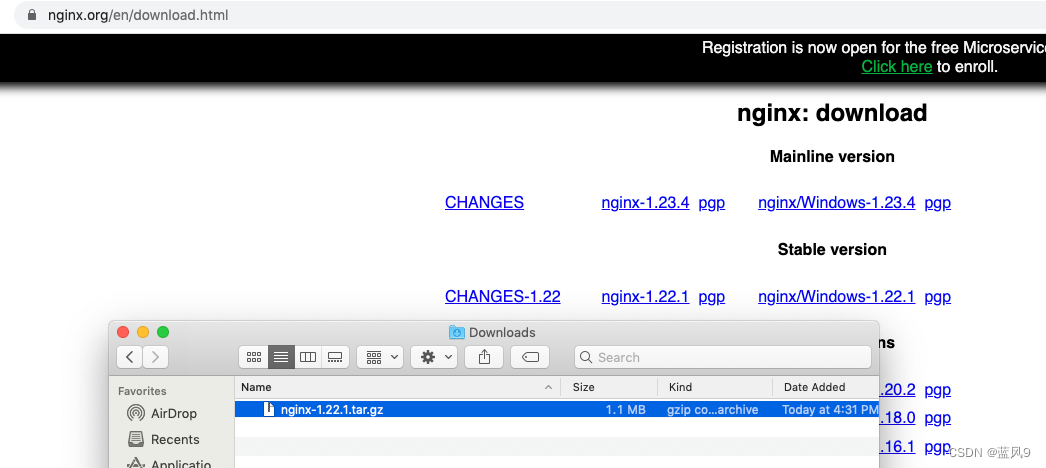The image size is (1046, 468).
Task: Open the CHANGES-1.22 link
Action: (502, 297)
